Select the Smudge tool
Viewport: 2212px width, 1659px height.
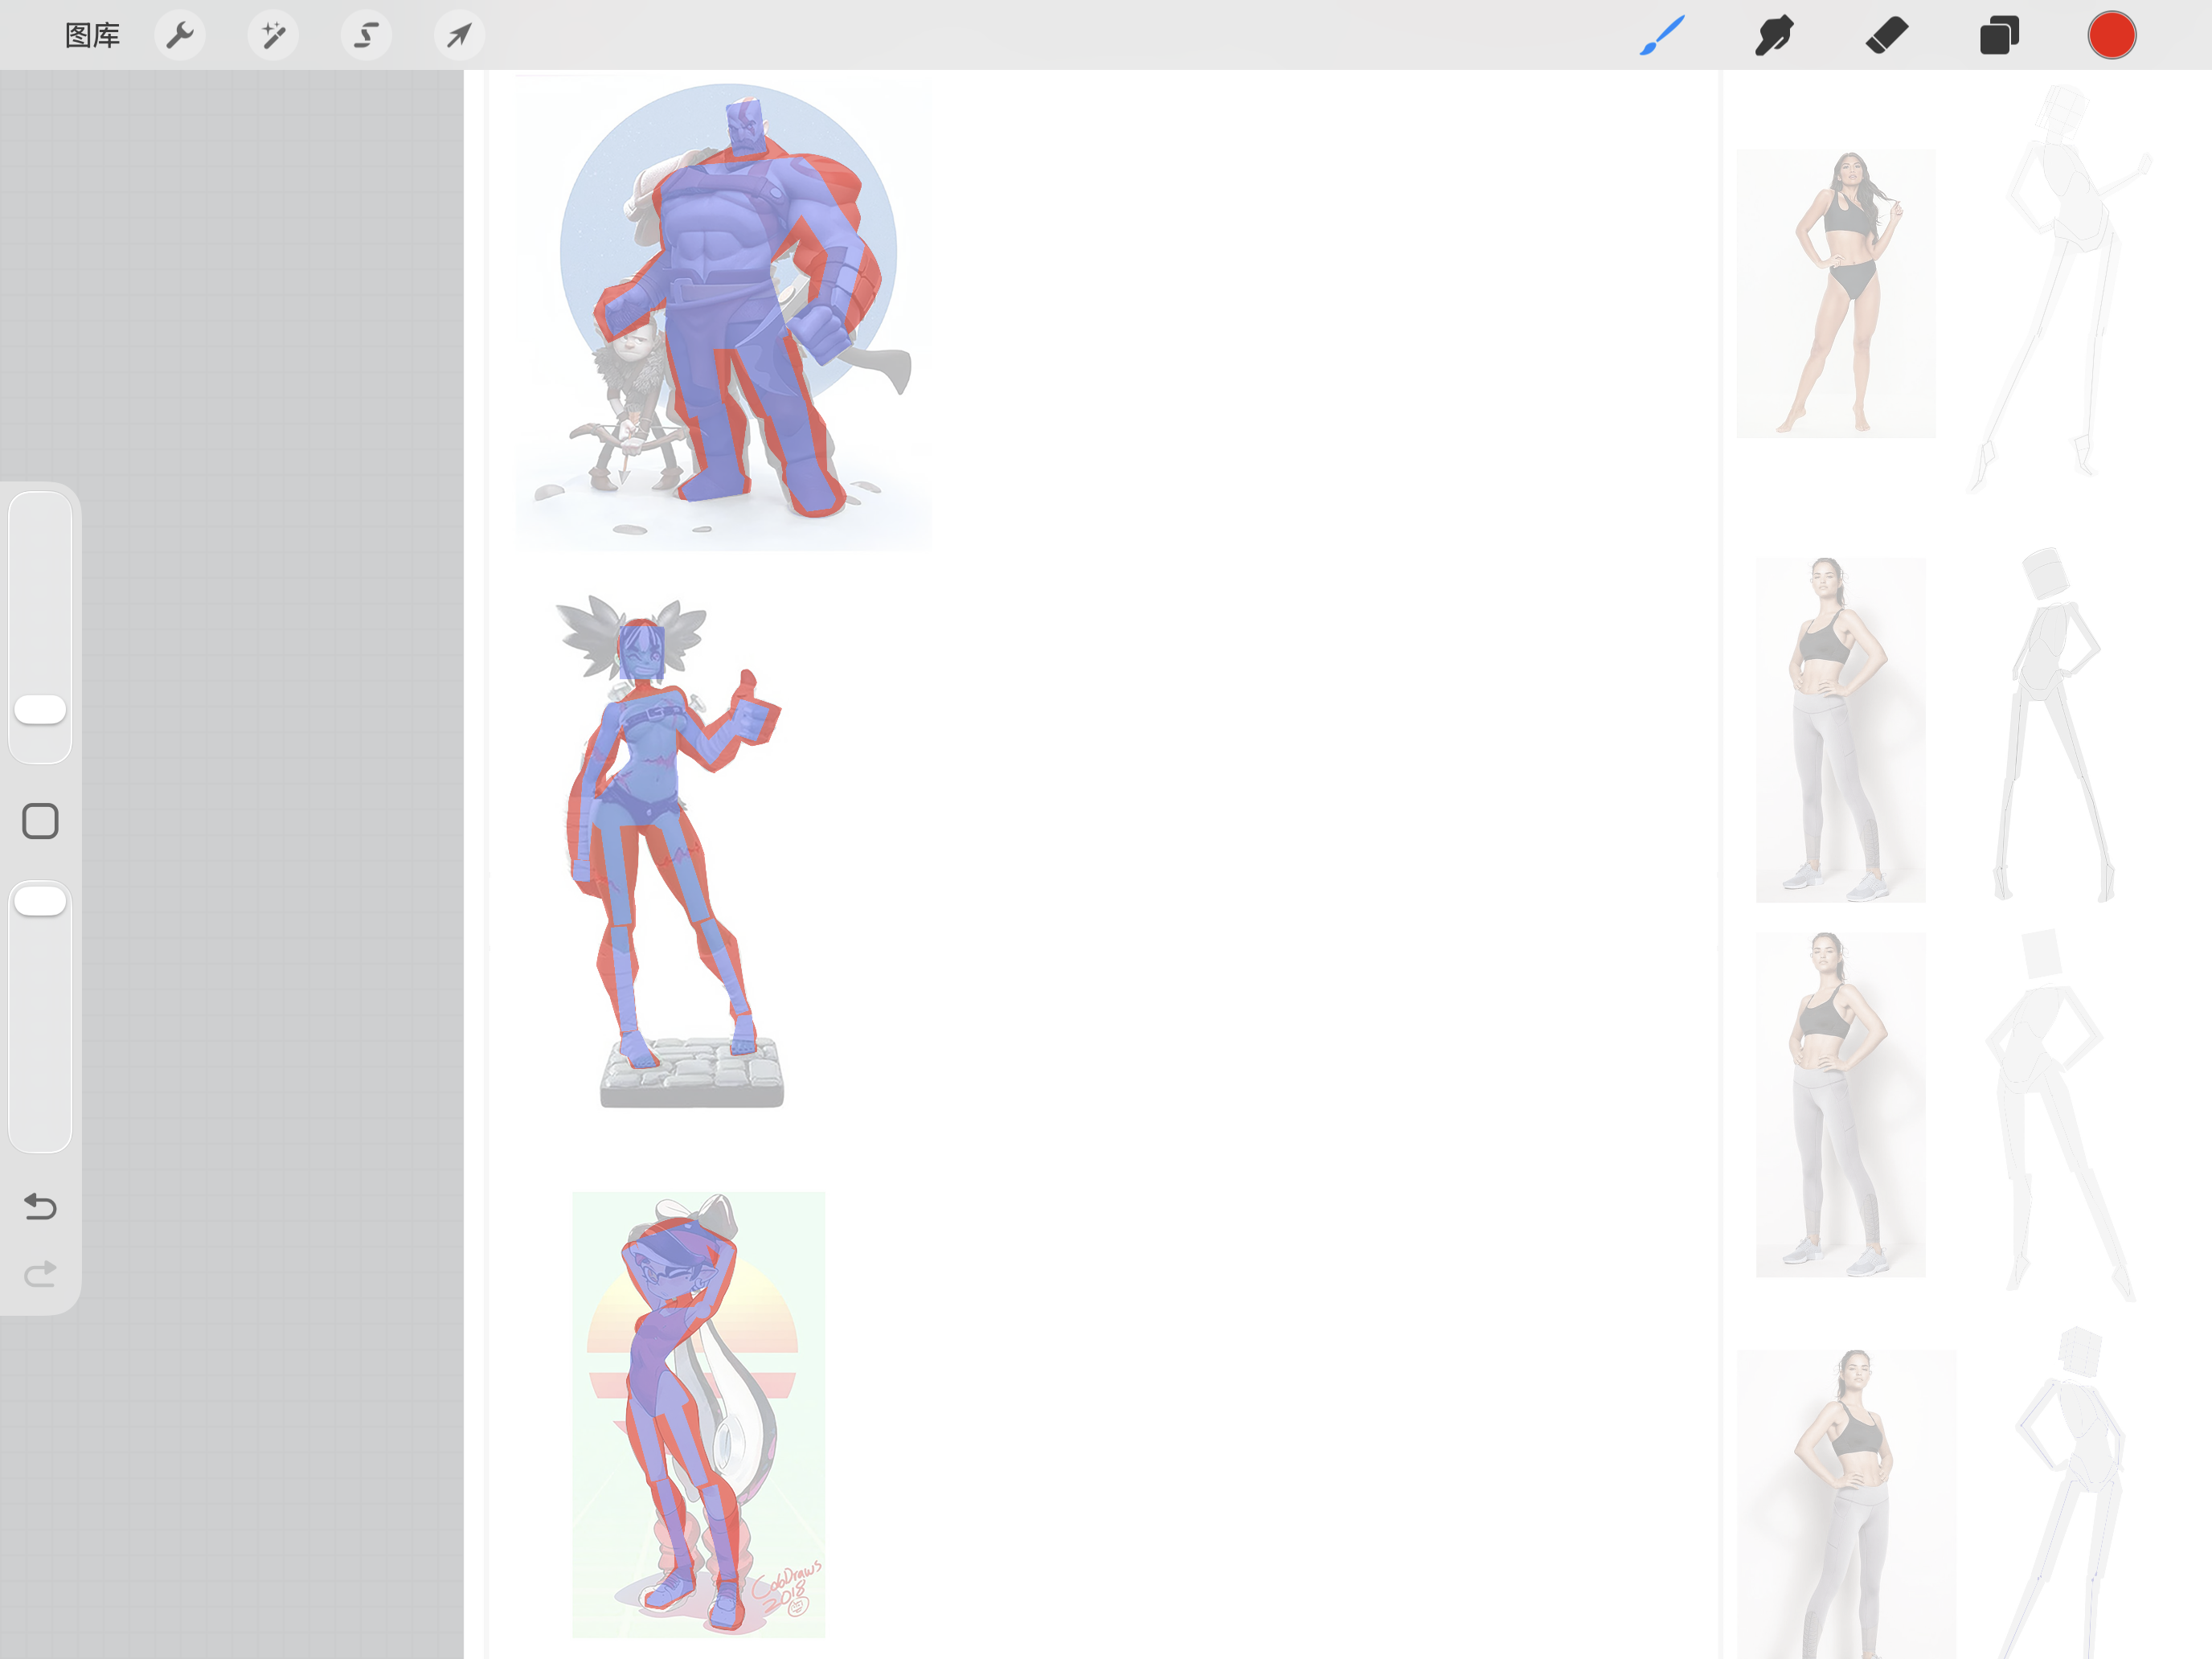point(1774,36)
